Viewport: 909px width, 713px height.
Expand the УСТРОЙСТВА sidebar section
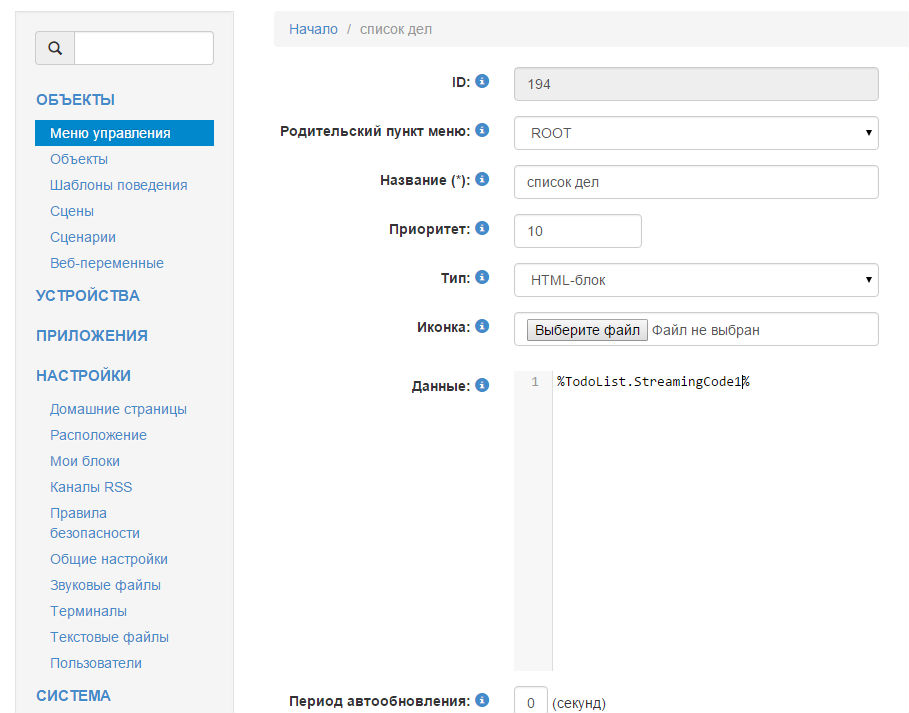pyautogui.click(x=88, y=296)
